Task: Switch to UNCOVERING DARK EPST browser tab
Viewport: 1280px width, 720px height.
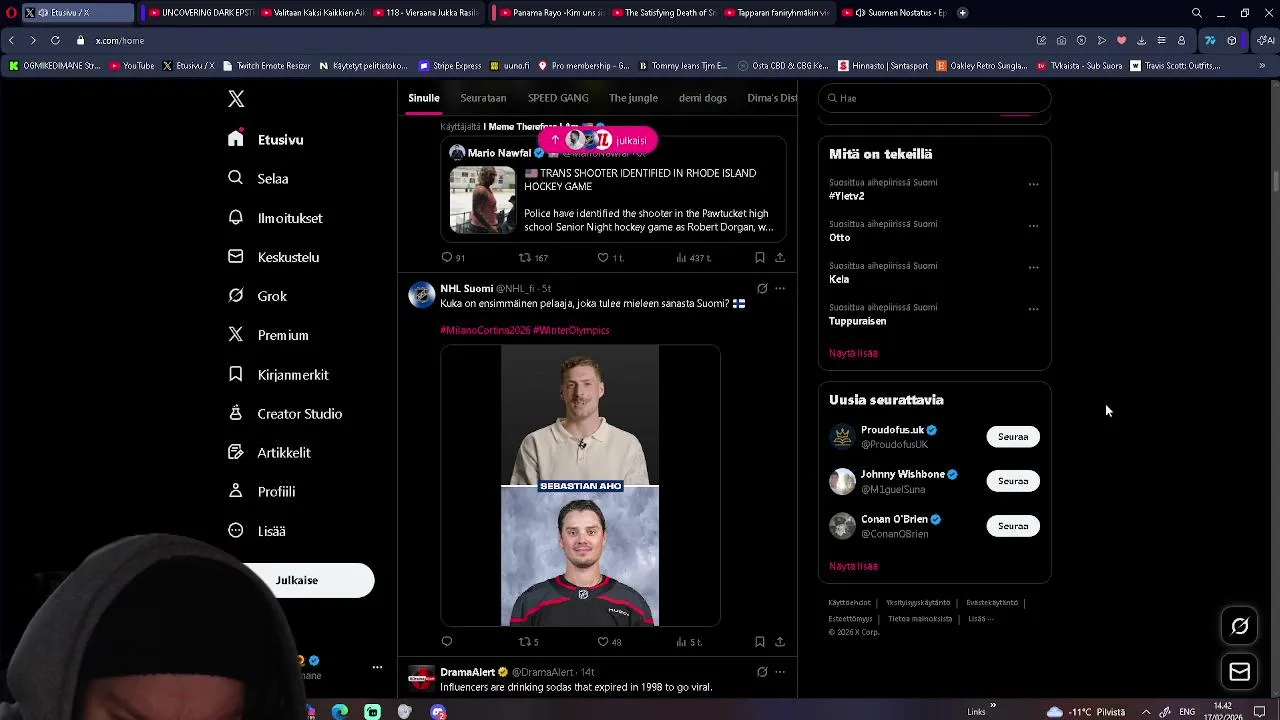Action: tap(200, 13)
